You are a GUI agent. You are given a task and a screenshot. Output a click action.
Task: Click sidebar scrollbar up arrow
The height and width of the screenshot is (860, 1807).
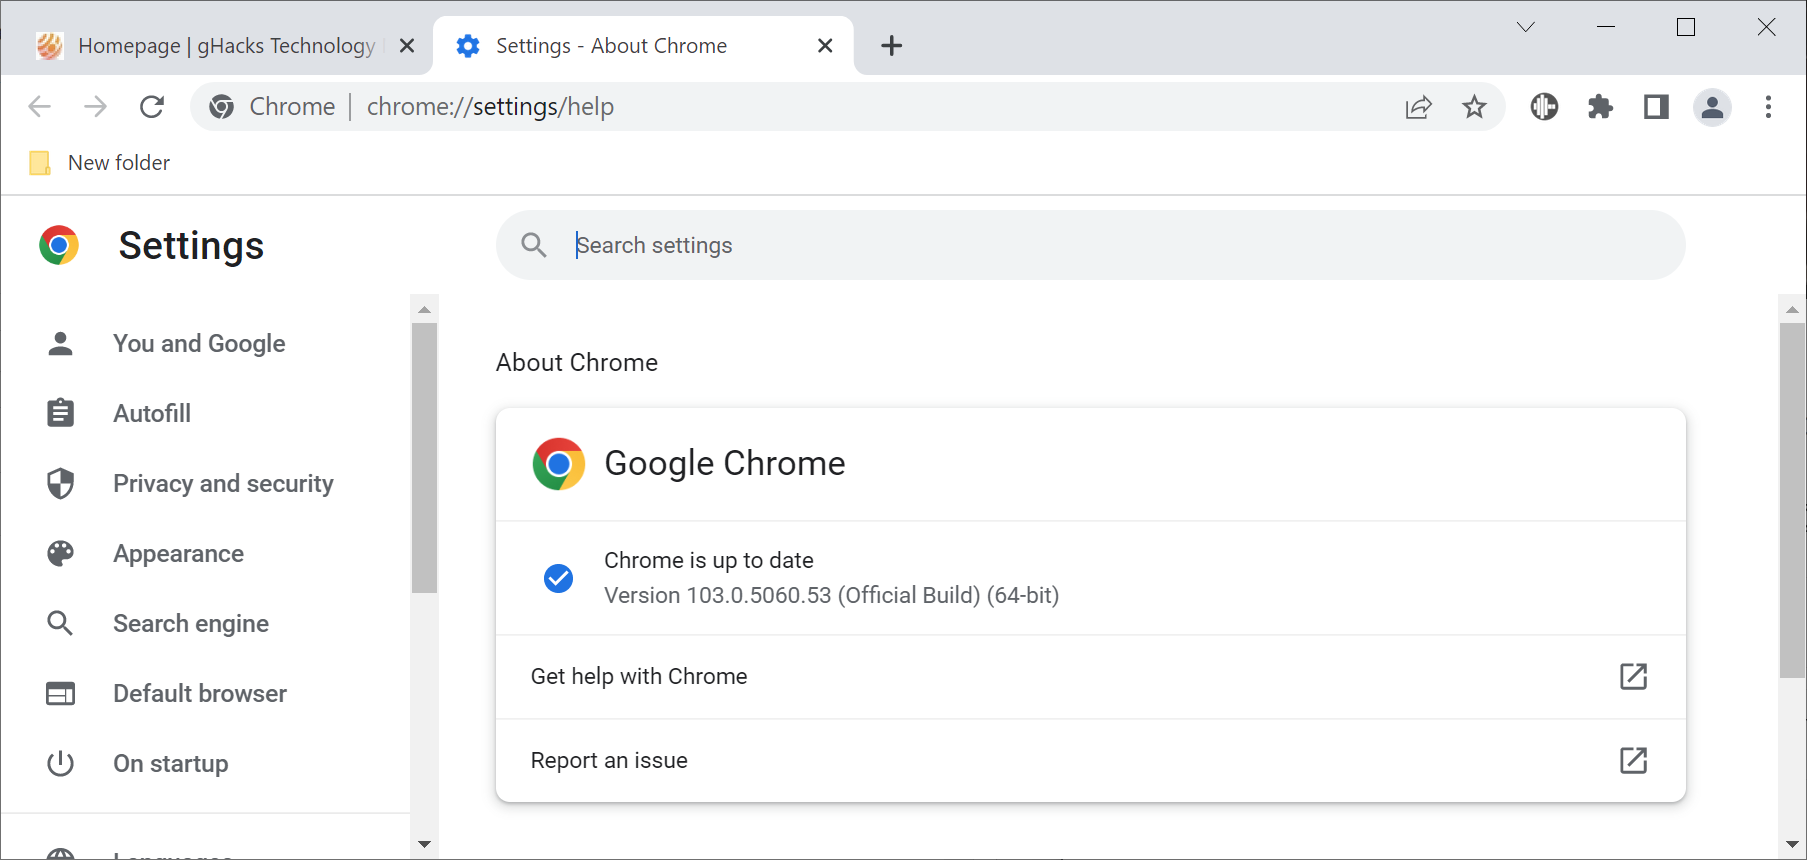click(x=424, y=309)
